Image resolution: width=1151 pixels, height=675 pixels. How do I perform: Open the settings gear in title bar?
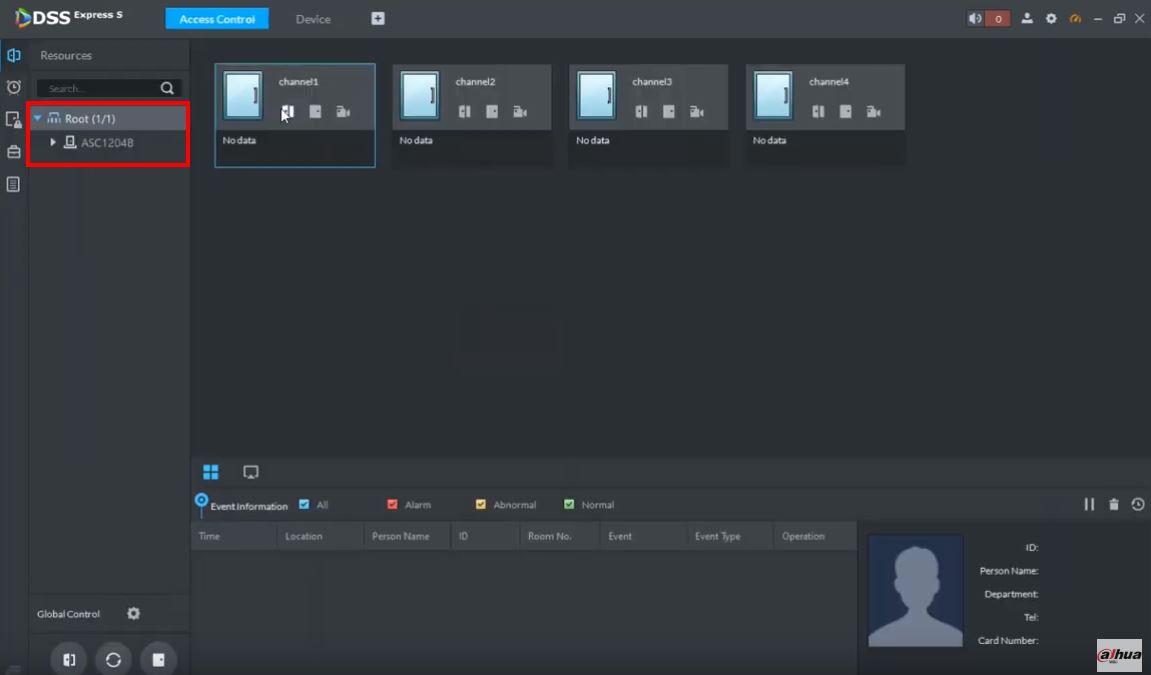coord(1051,18)
